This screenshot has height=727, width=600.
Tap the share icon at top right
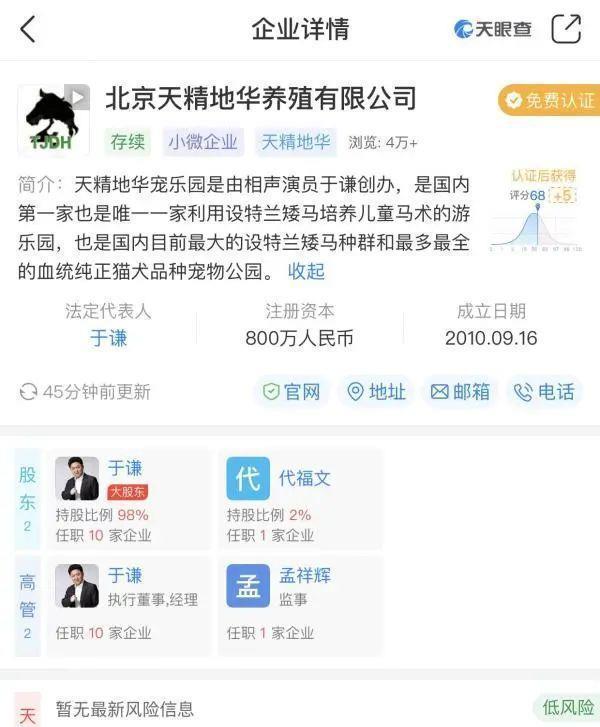click(566, 29)
